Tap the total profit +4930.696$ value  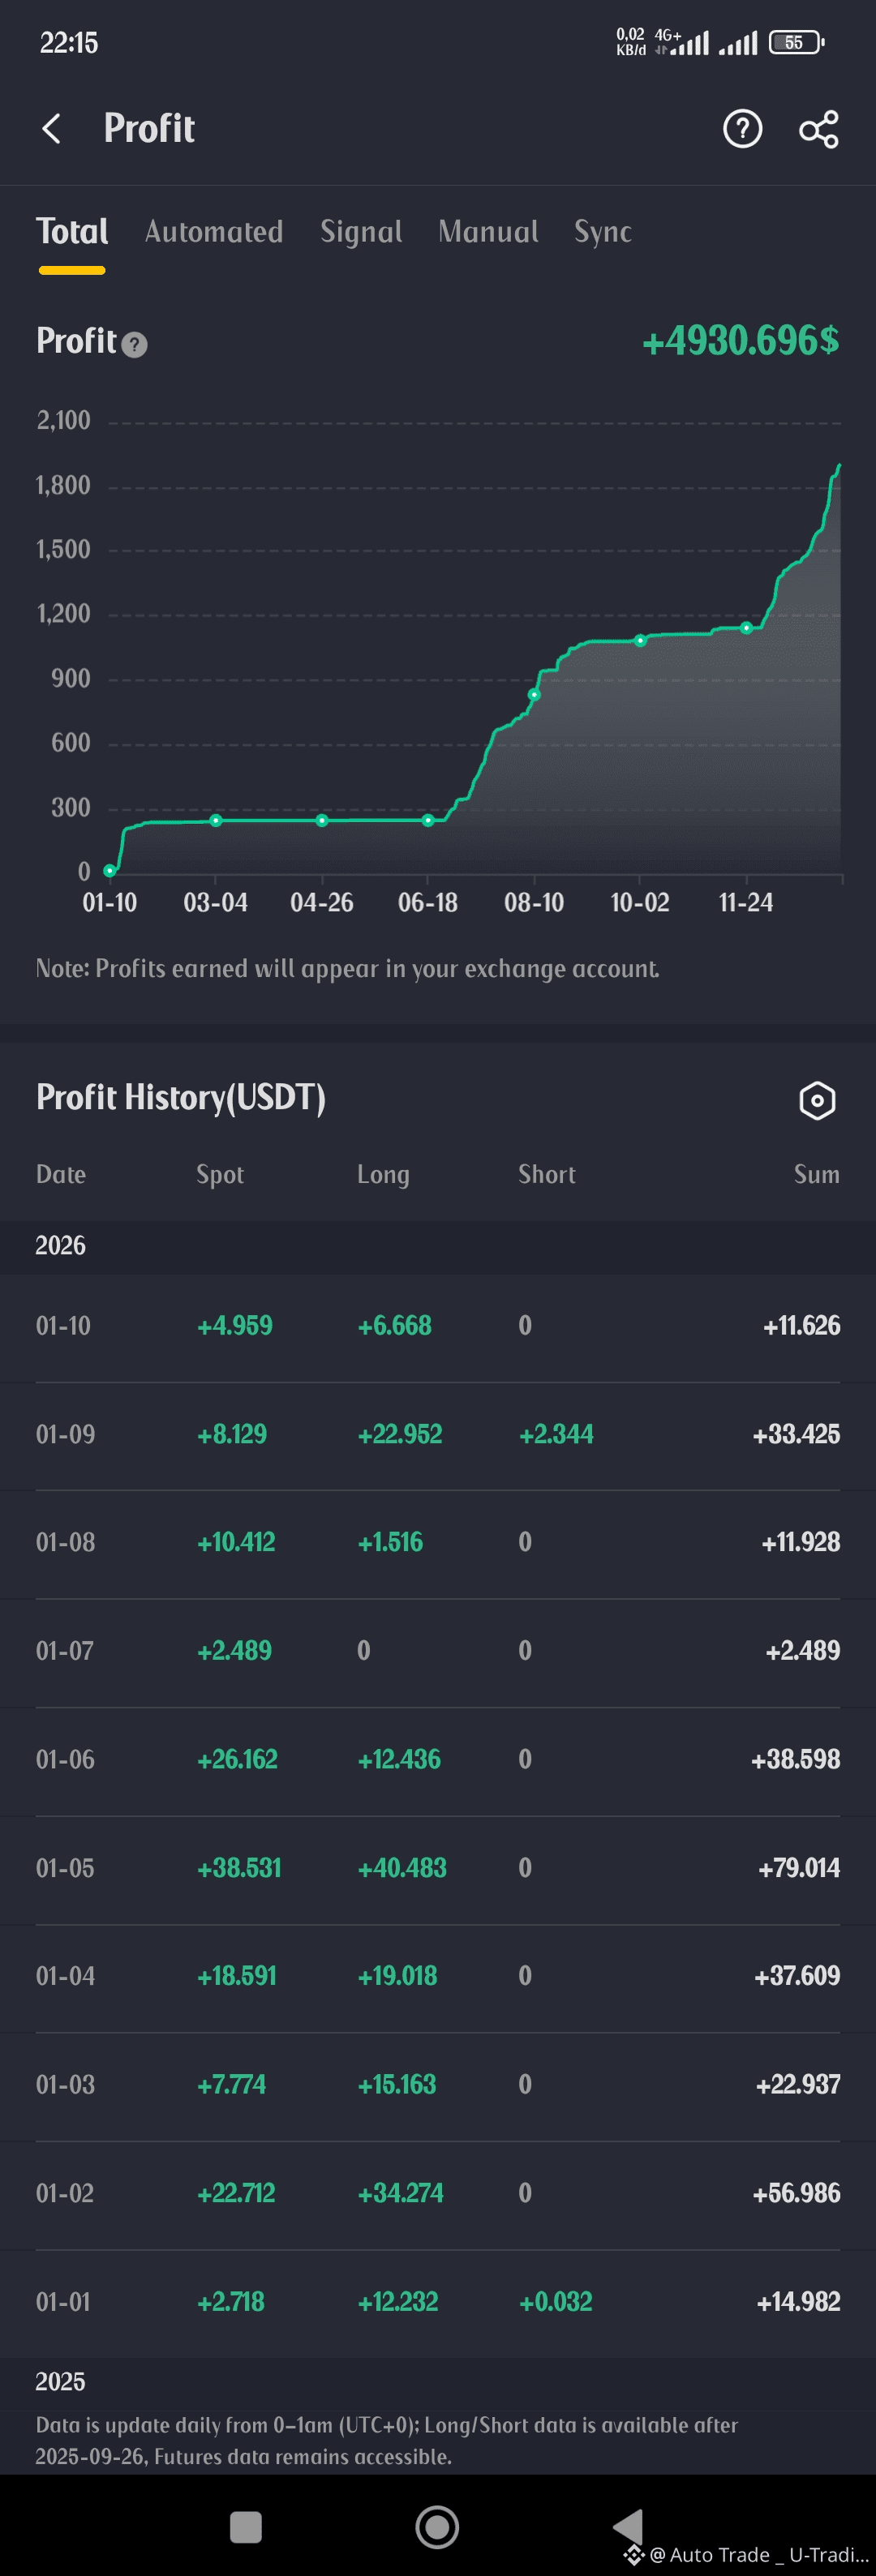click(x=740, y=341)
